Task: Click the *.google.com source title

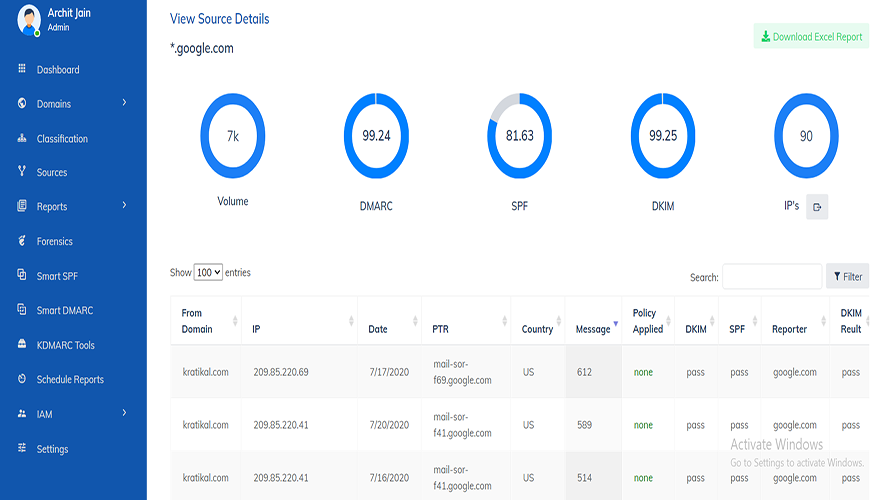Action: [201, 48]
